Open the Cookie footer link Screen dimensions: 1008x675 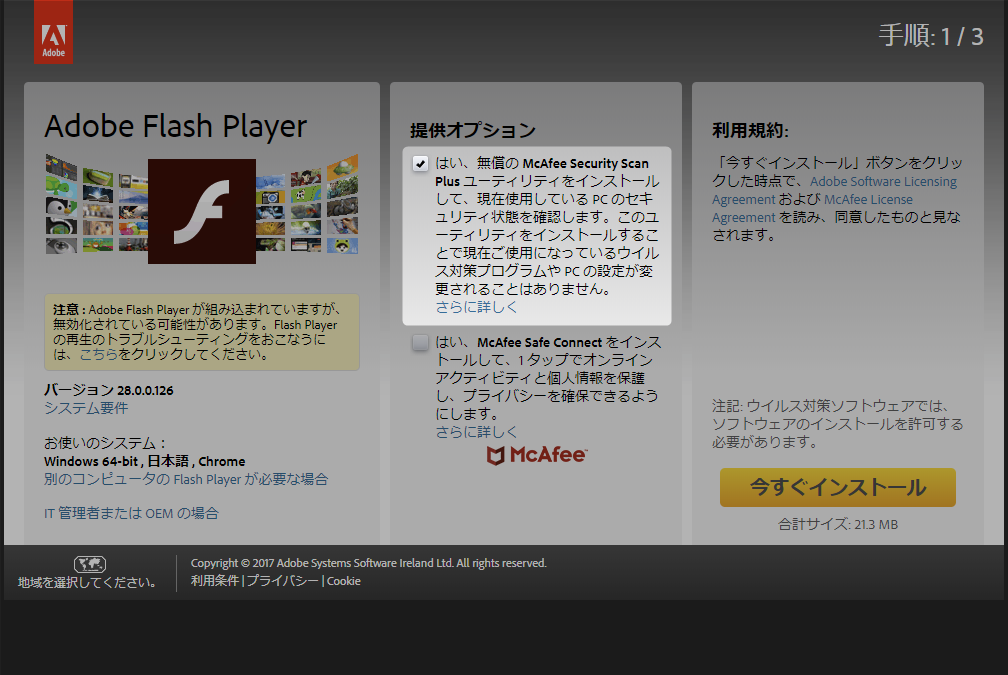[x=344, y=581]
